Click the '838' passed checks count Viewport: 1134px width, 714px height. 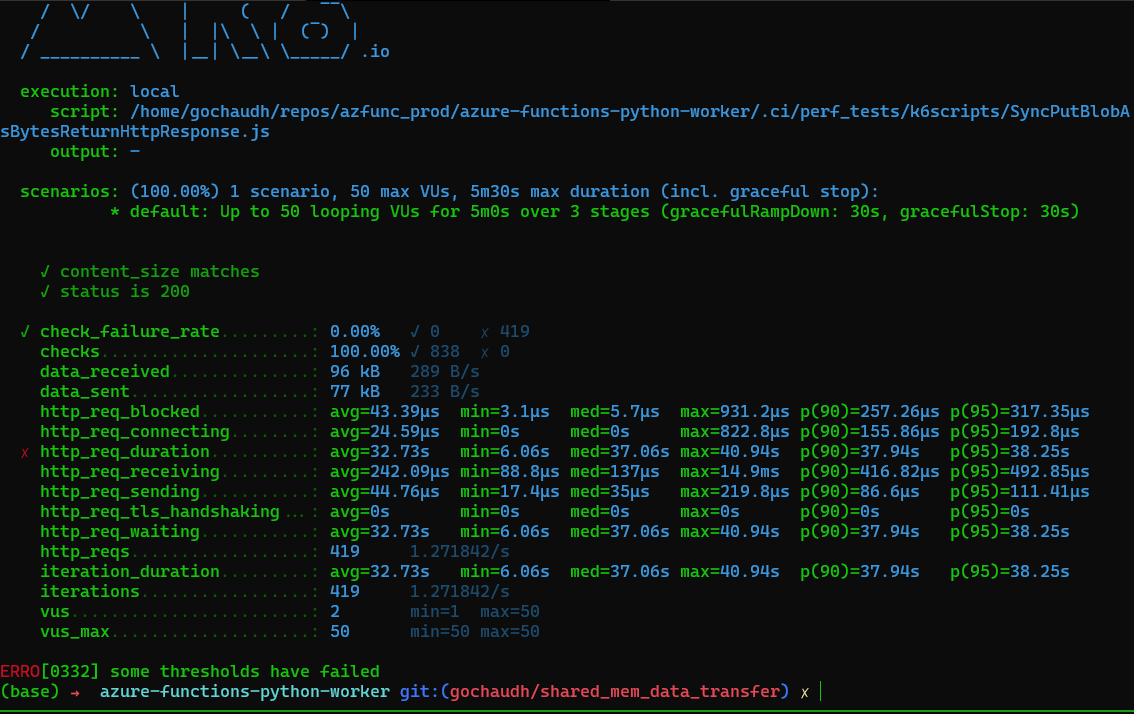(x=444, y=352)
